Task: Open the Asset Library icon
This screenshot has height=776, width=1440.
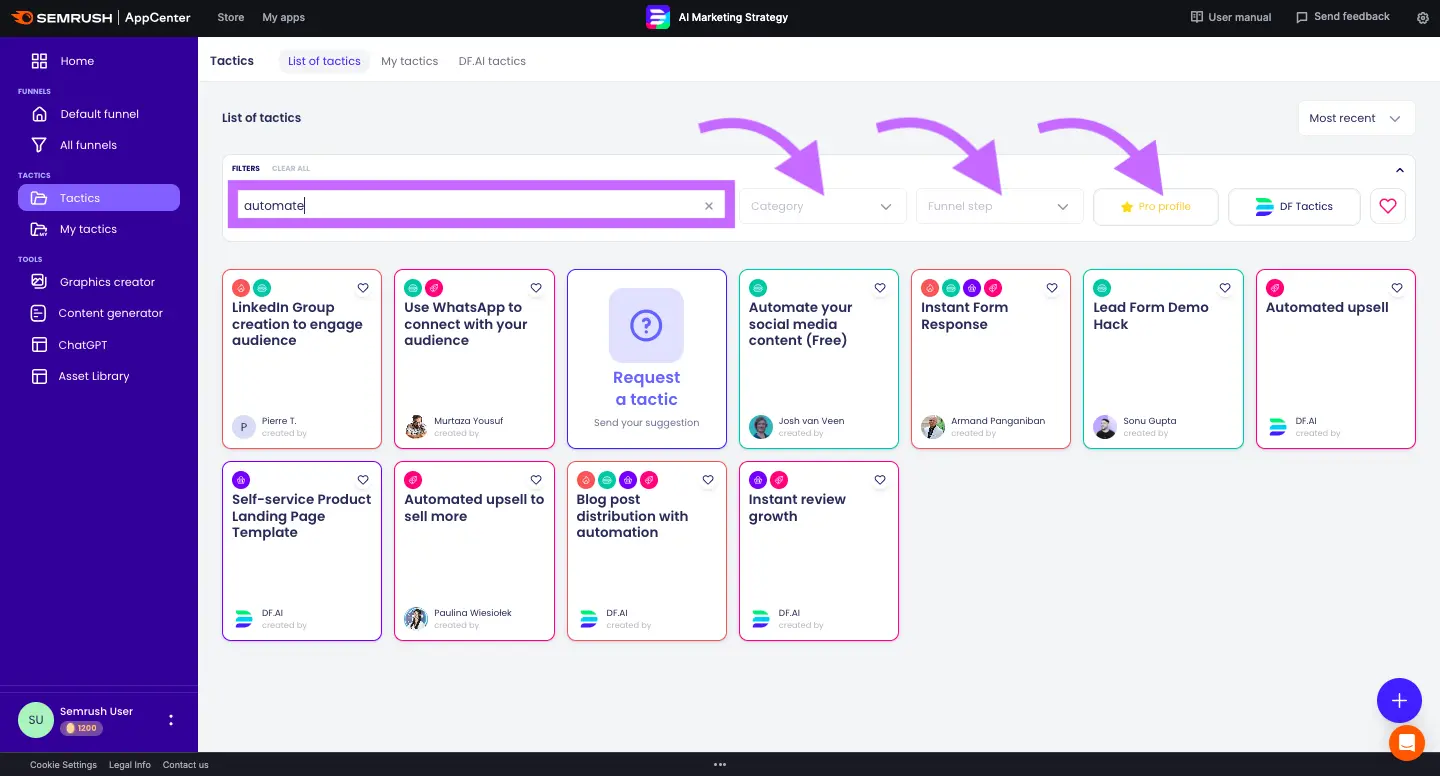Action: click(39, 376)
